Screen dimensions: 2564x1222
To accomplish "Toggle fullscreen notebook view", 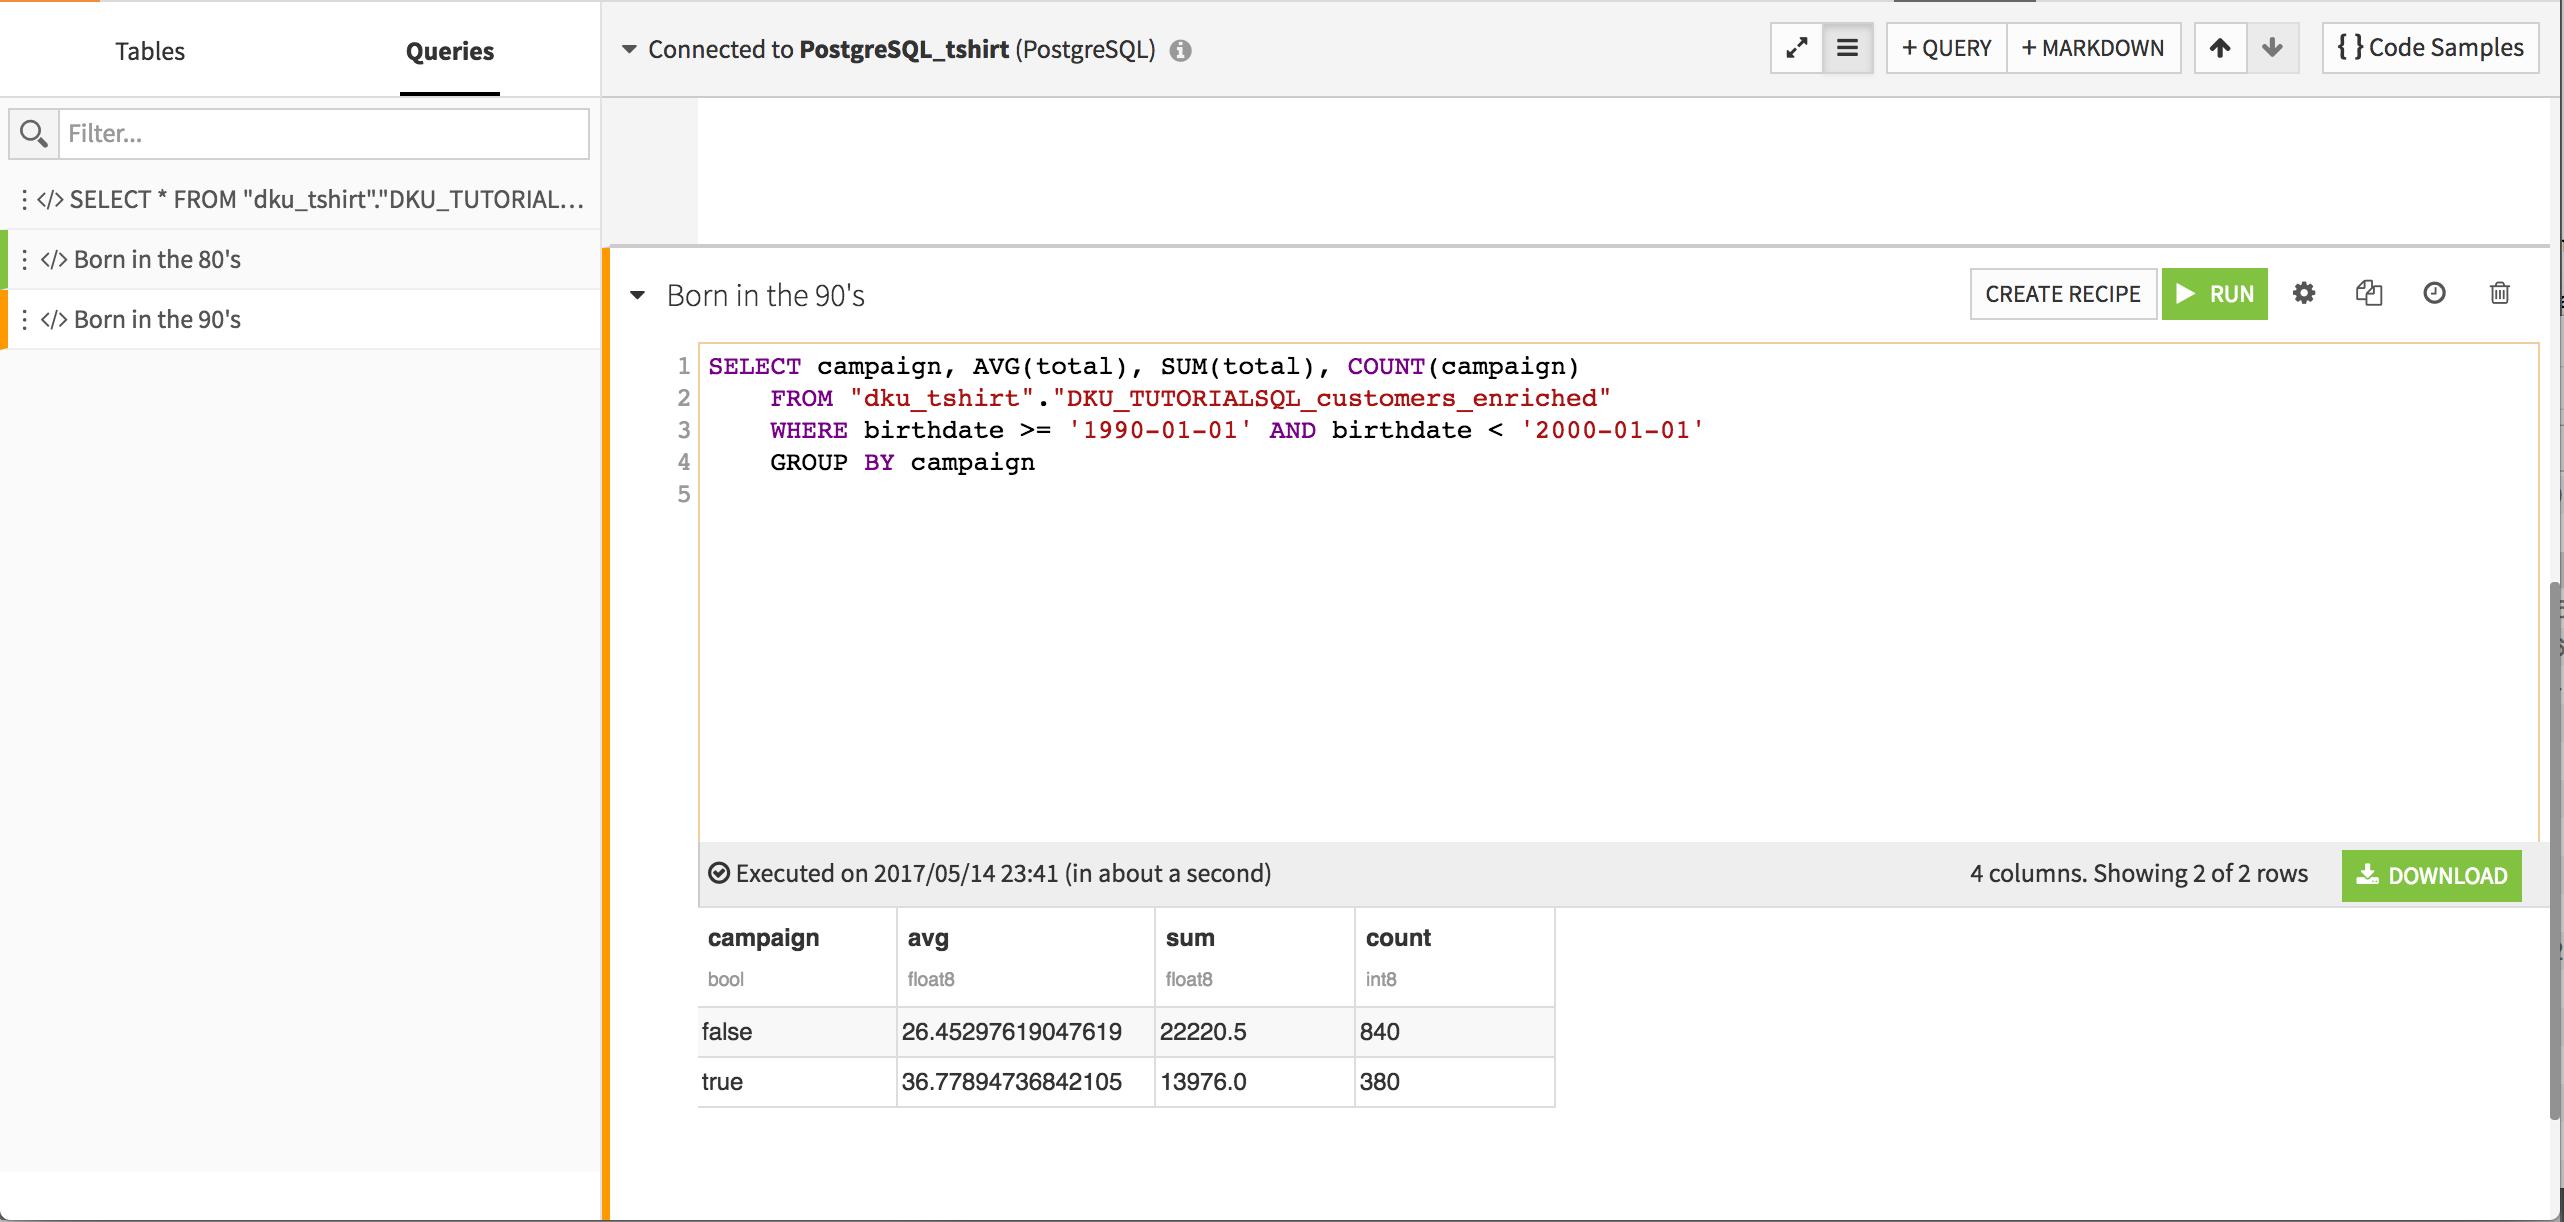I will [x=1797, y=47].
